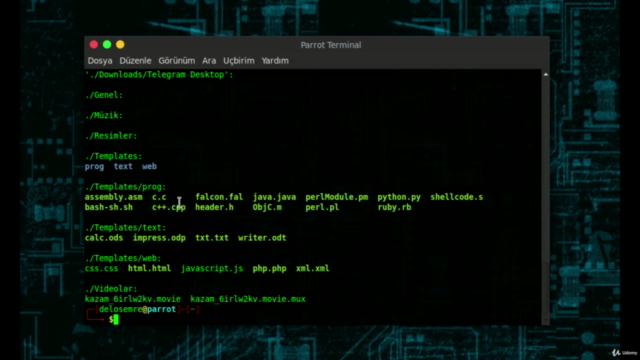The image size is (640, 360).
Task: Open the Uçbirim menu
Action: (x=239, y=61)
